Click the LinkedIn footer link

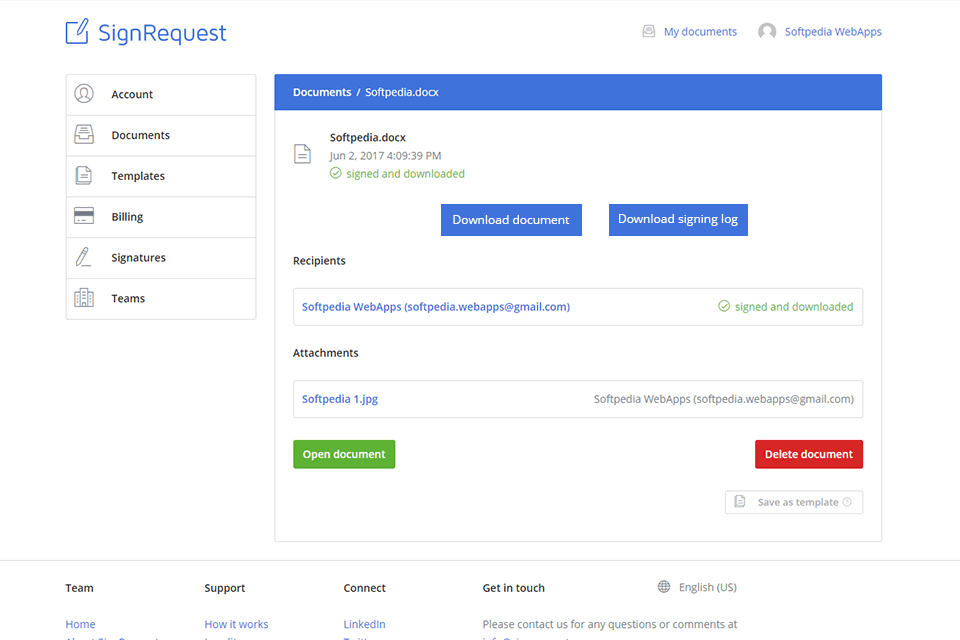(x=364, y=624)
